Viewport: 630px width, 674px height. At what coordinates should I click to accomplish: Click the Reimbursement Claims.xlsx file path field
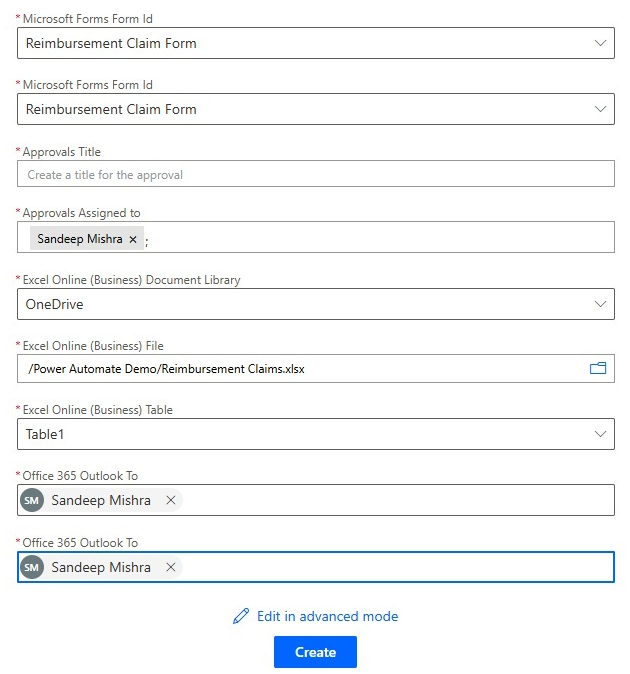point(300,368)
